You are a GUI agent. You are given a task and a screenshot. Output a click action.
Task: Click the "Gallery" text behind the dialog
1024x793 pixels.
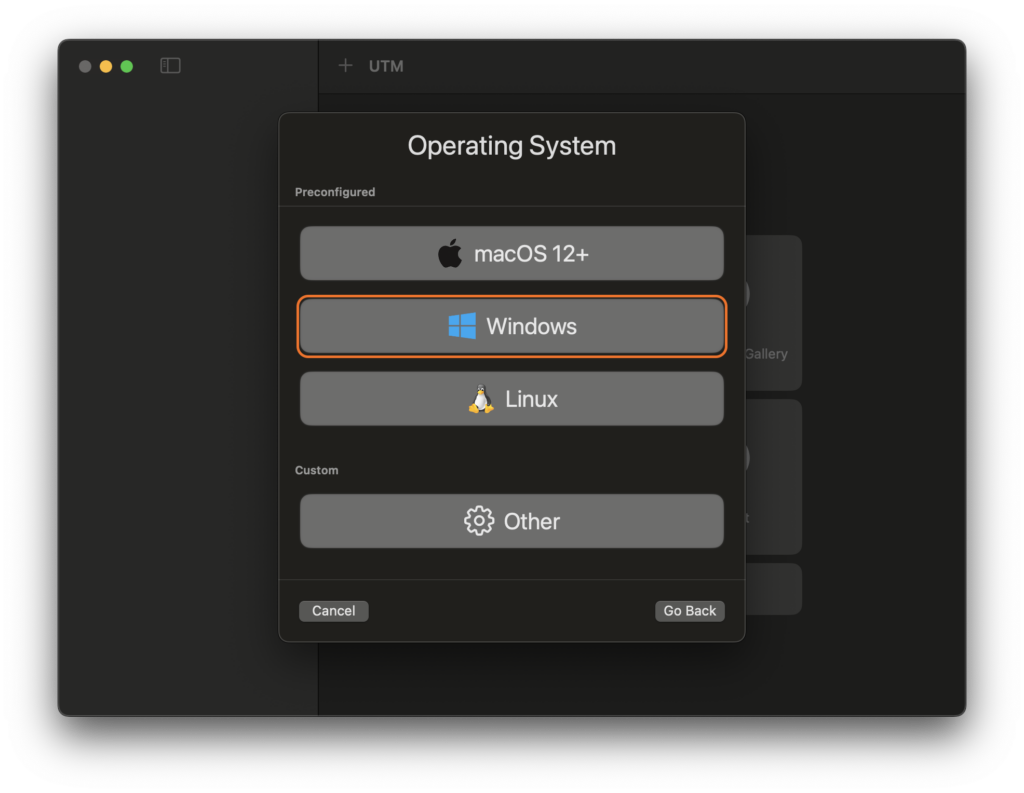[x=766, y=353]
